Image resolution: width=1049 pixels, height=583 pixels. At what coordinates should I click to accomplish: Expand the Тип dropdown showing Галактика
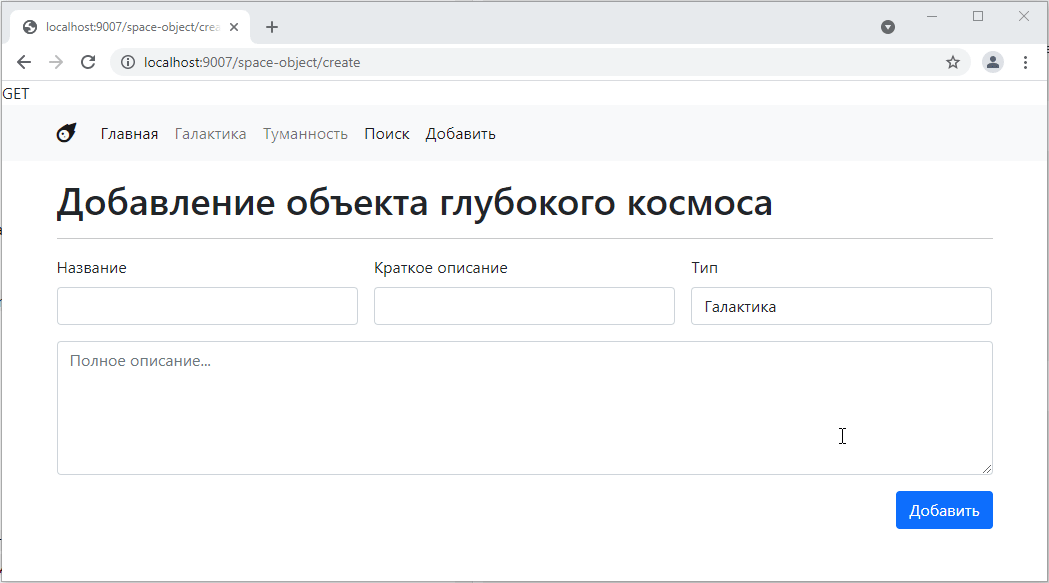[840, 306]
